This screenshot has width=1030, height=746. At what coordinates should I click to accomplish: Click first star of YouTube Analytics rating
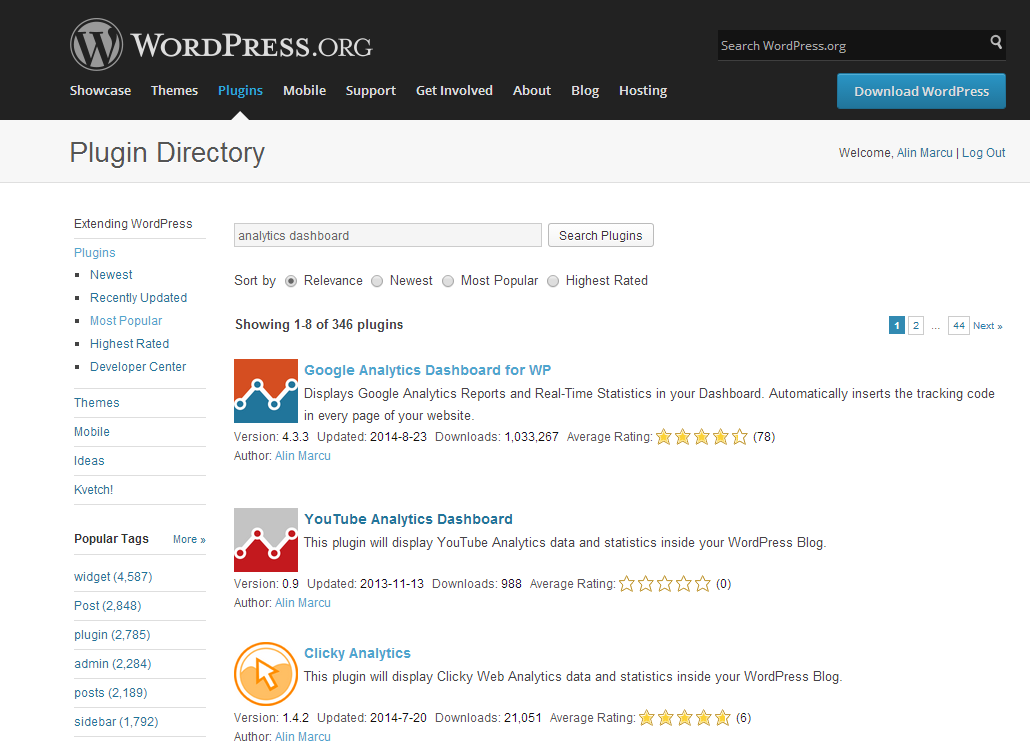click(627, 583)
